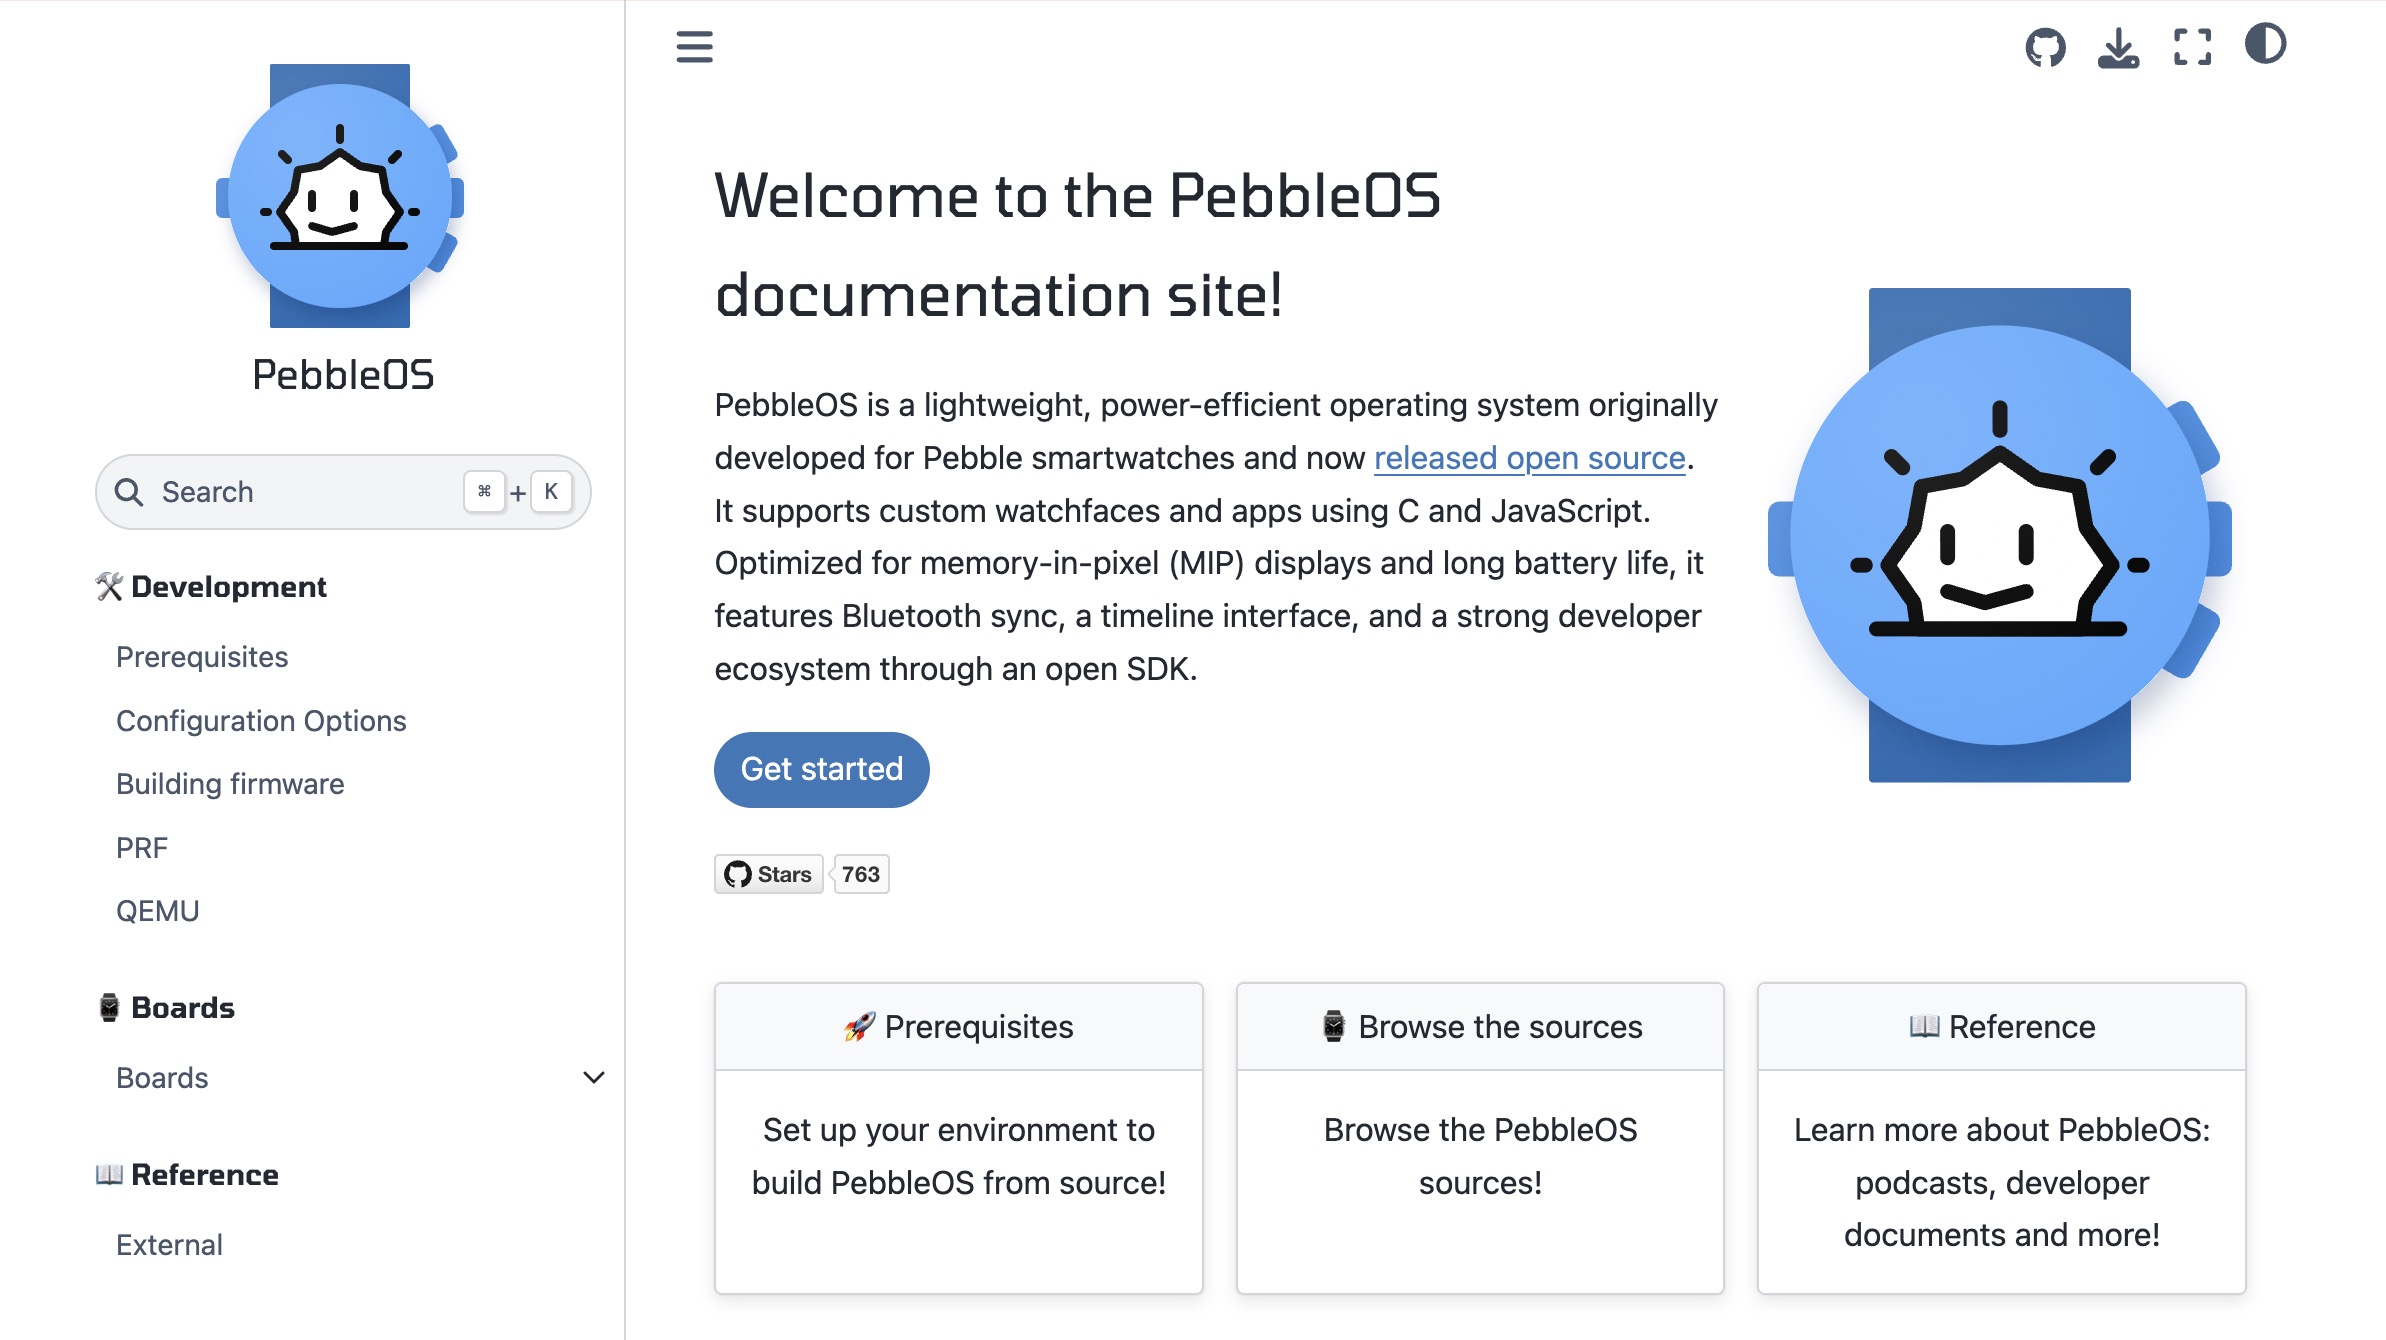Viewport: 2386px width, 1340px height.
Task: Toggle the light/dark theme icon
Action: (x=2265, y=45)
